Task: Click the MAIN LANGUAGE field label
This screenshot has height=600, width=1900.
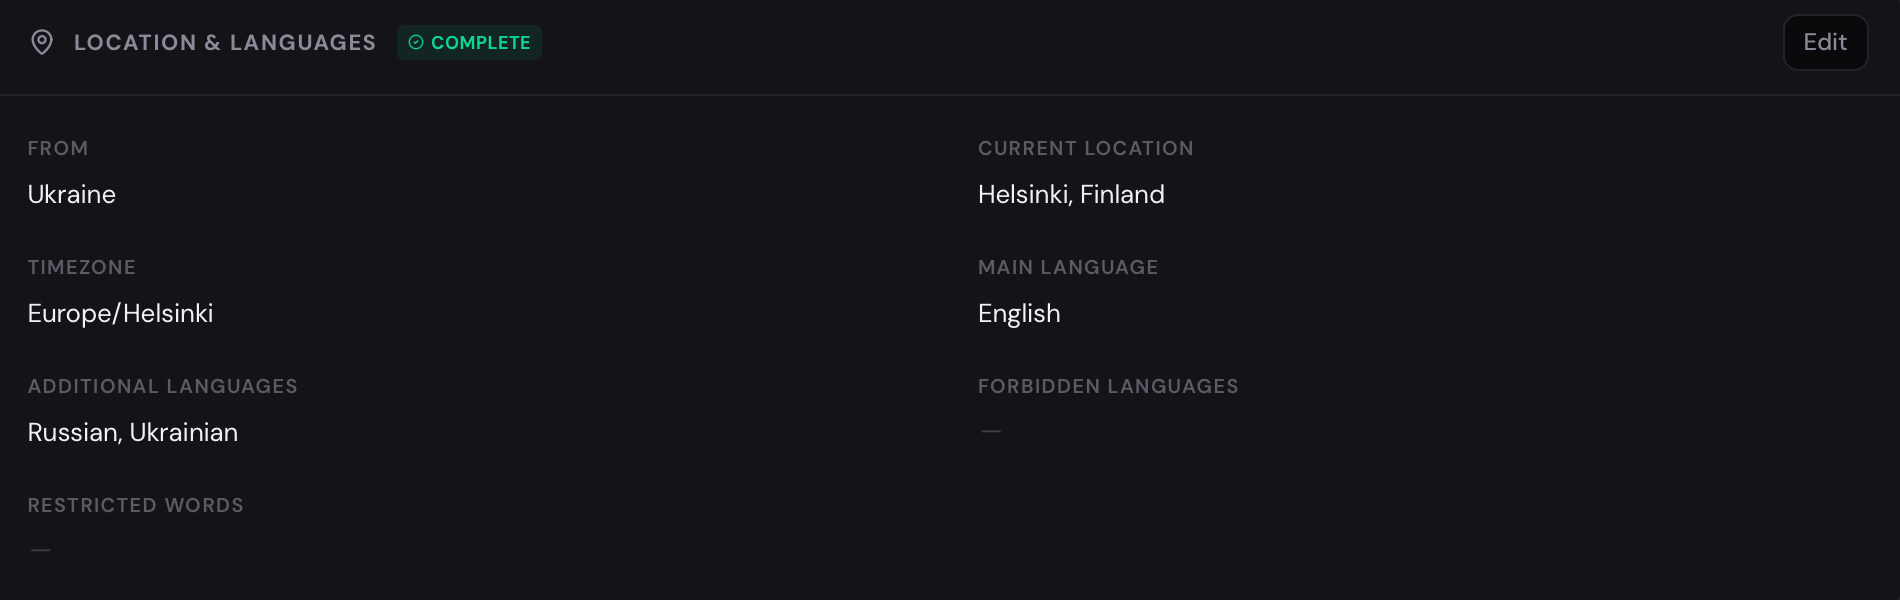Action: coord(1068,267)
